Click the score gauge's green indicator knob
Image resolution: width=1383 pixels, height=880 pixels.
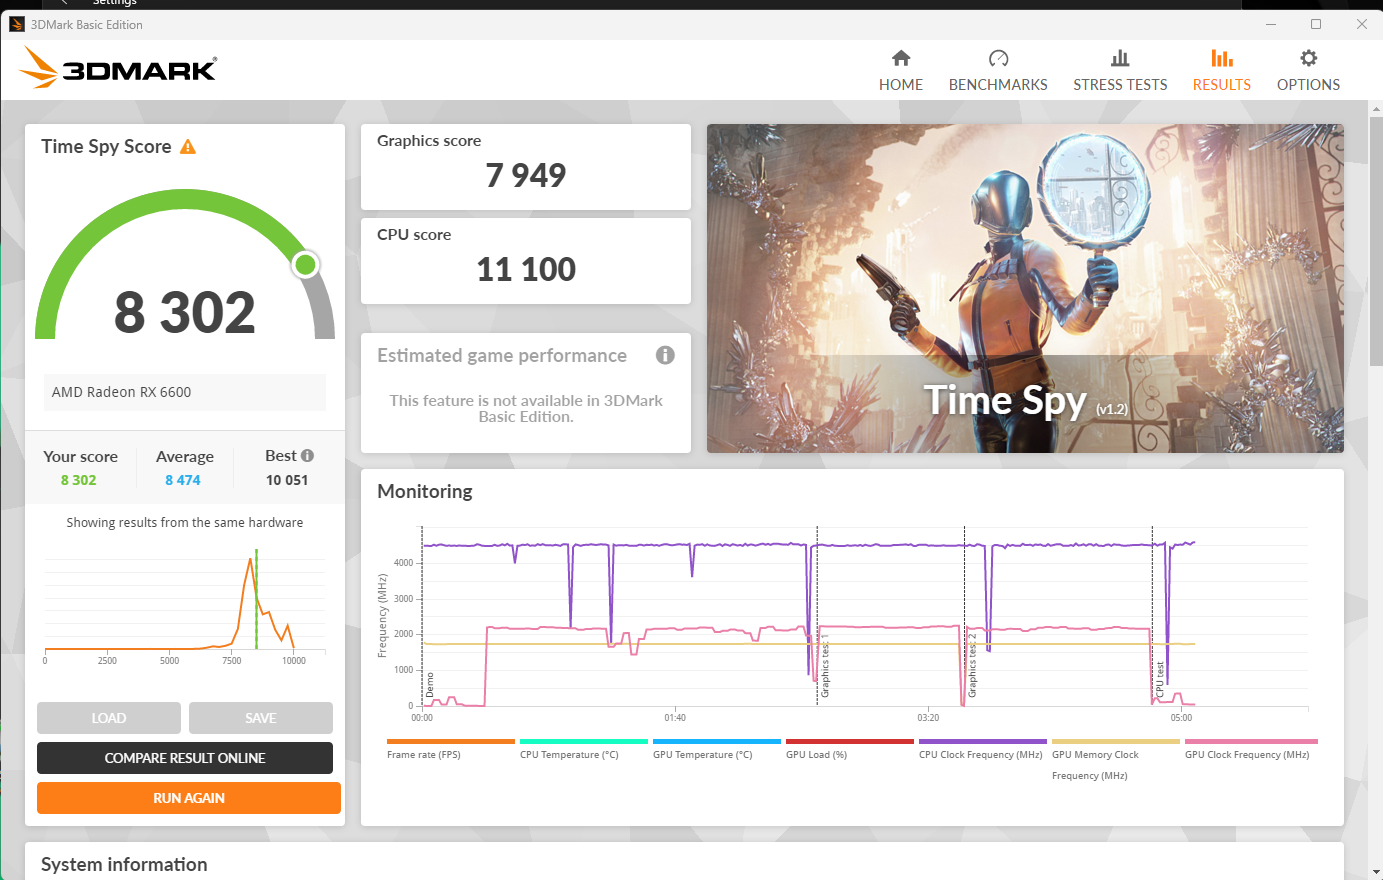pos(305,265)
